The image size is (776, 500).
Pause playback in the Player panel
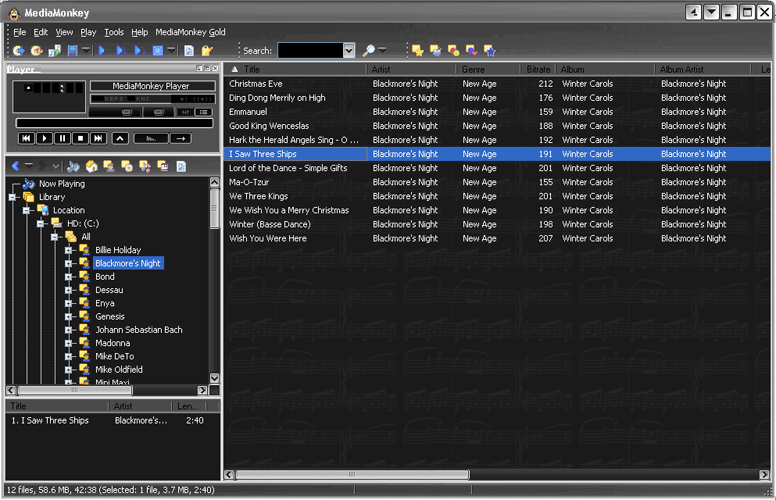62,138
